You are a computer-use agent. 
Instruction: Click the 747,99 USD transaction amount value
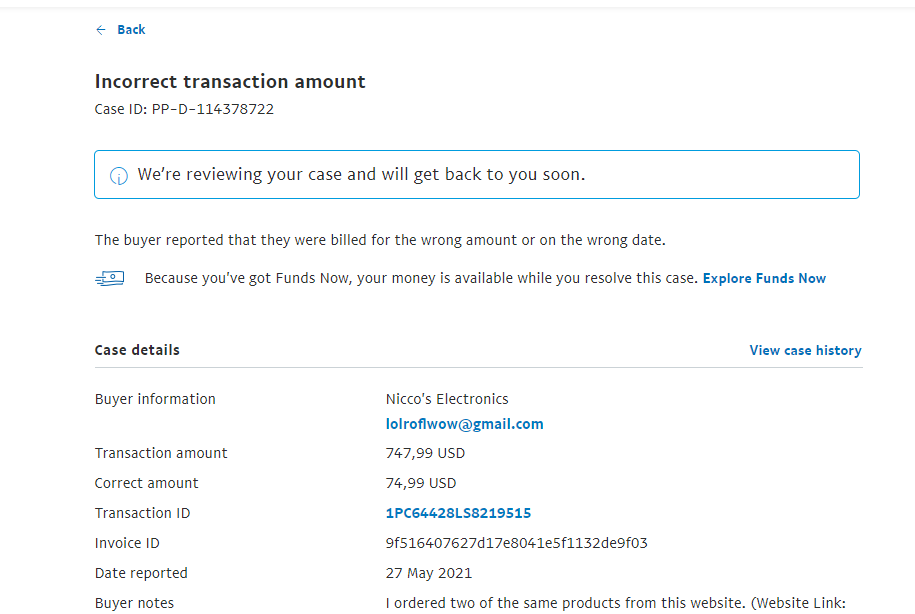(x=425, y=454)
